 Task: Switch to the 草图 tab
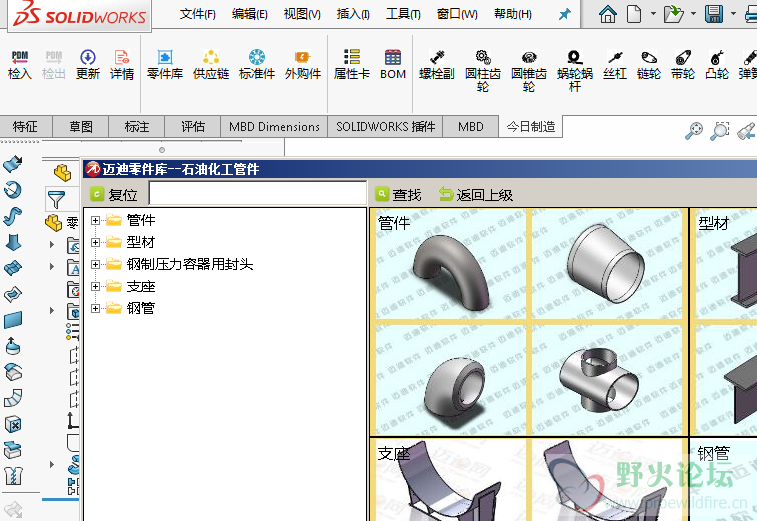point(81,127)
